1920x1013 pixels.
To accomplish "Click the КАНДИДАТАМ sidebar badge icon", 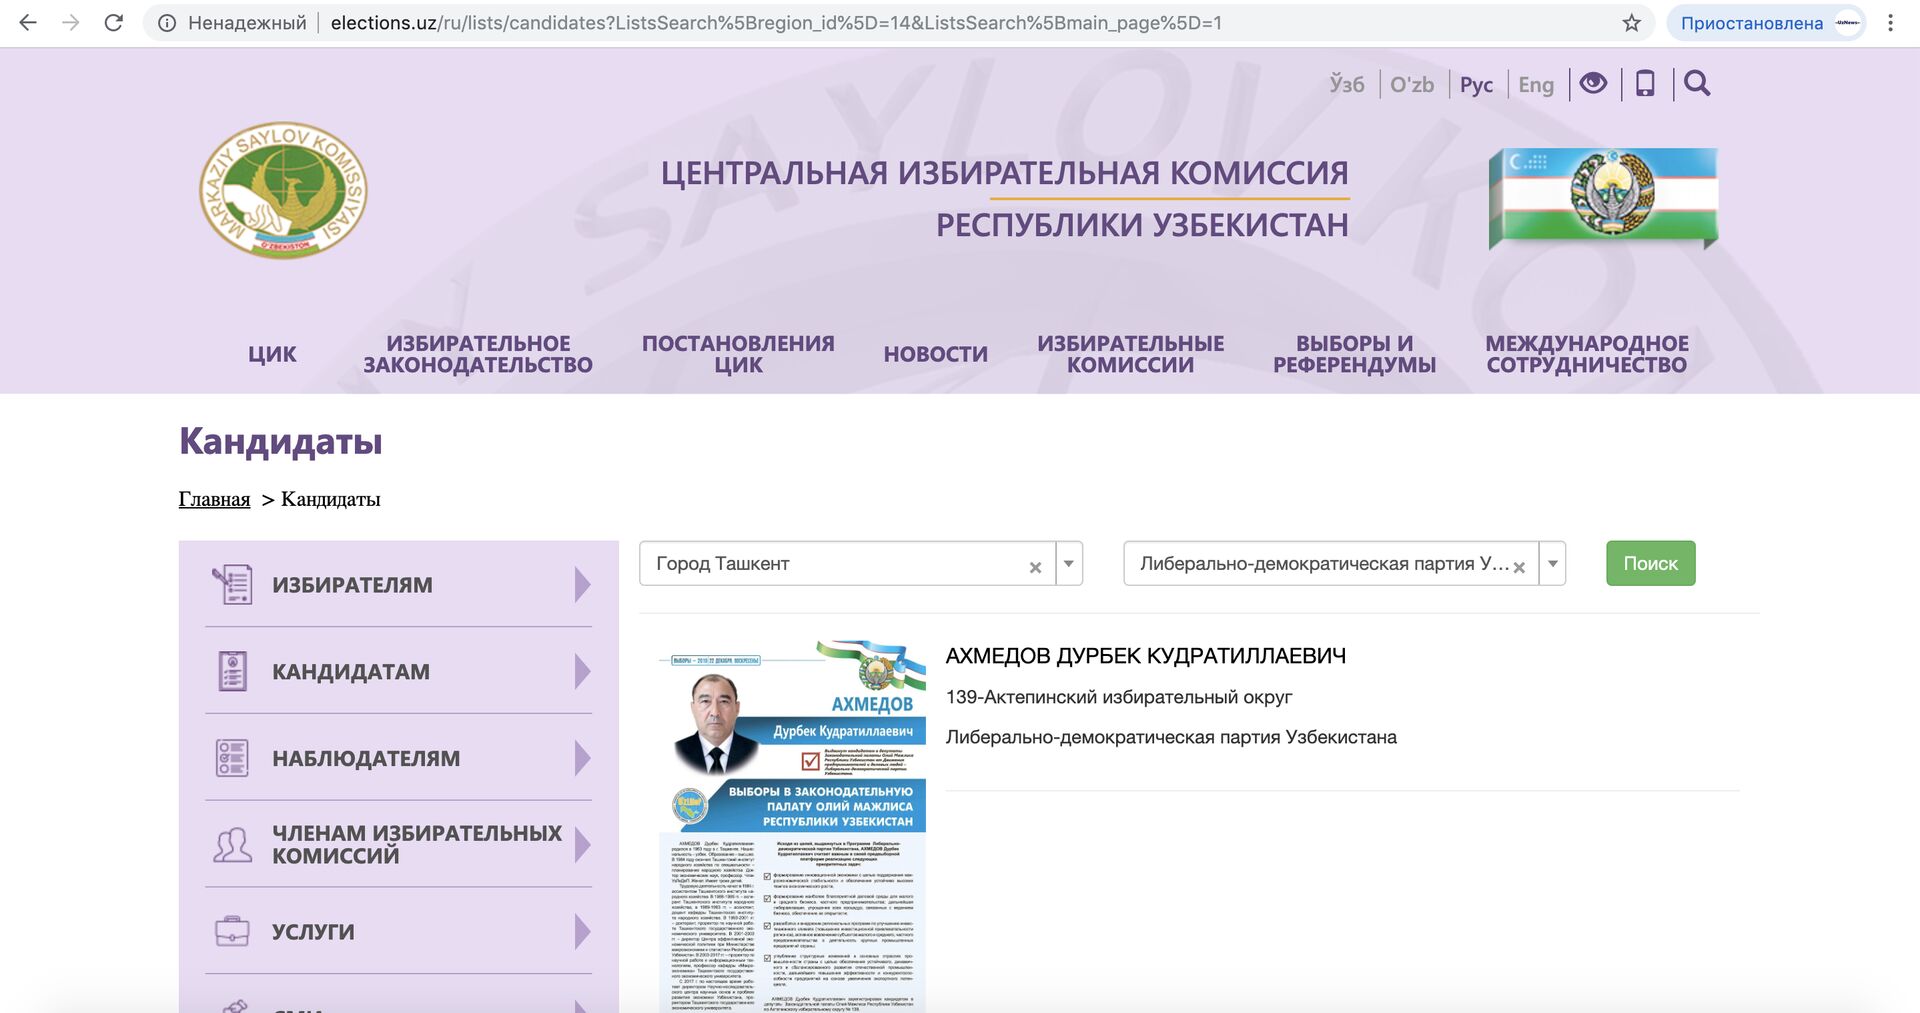I will (x=232, y=671).
